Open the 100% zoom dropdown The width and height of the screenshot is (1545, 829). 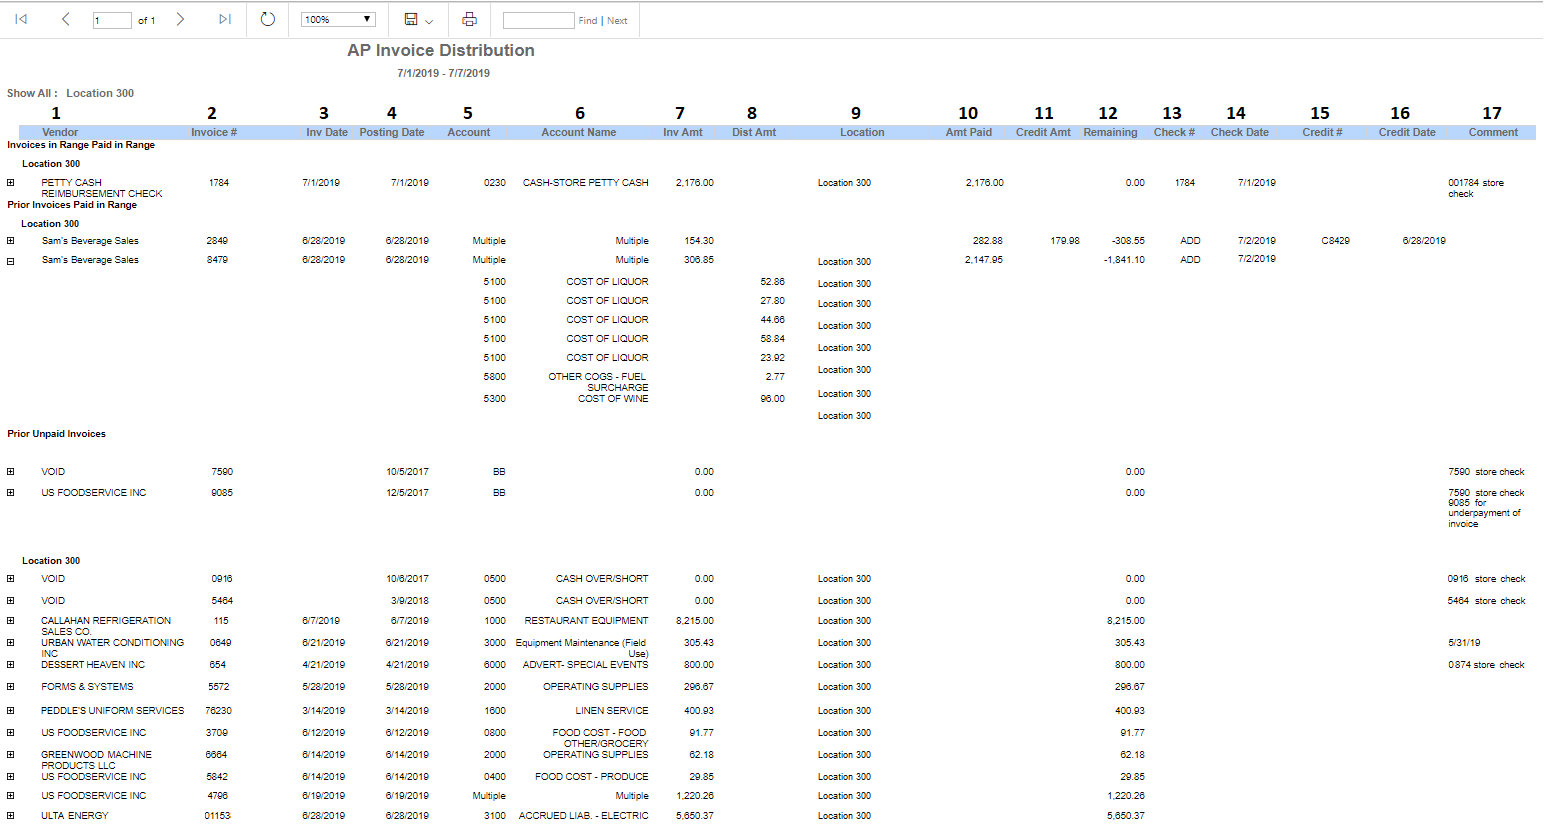tap(338, 19)
